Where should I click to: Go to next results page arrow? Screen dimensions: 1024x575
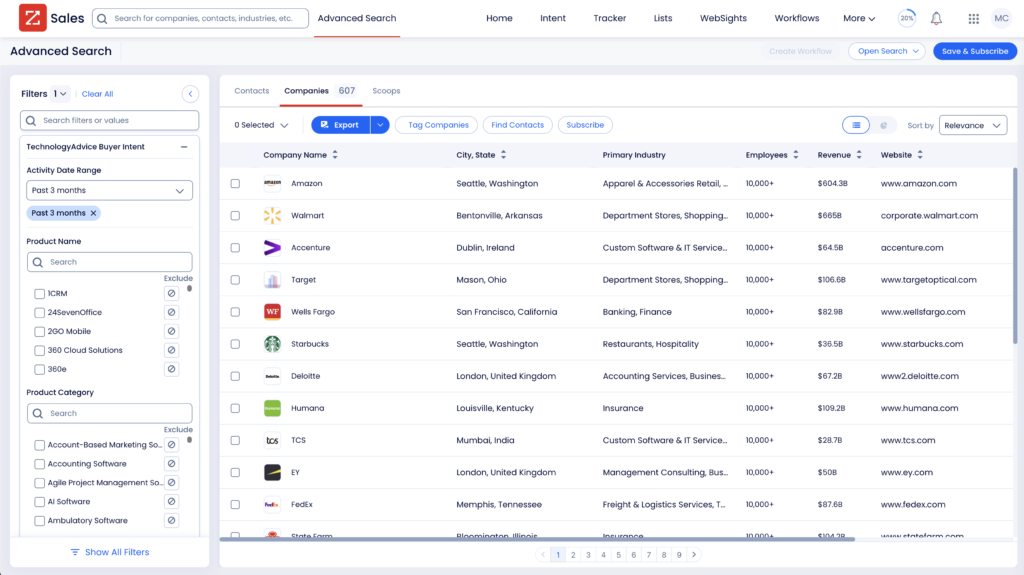click(x=694, y=555)
